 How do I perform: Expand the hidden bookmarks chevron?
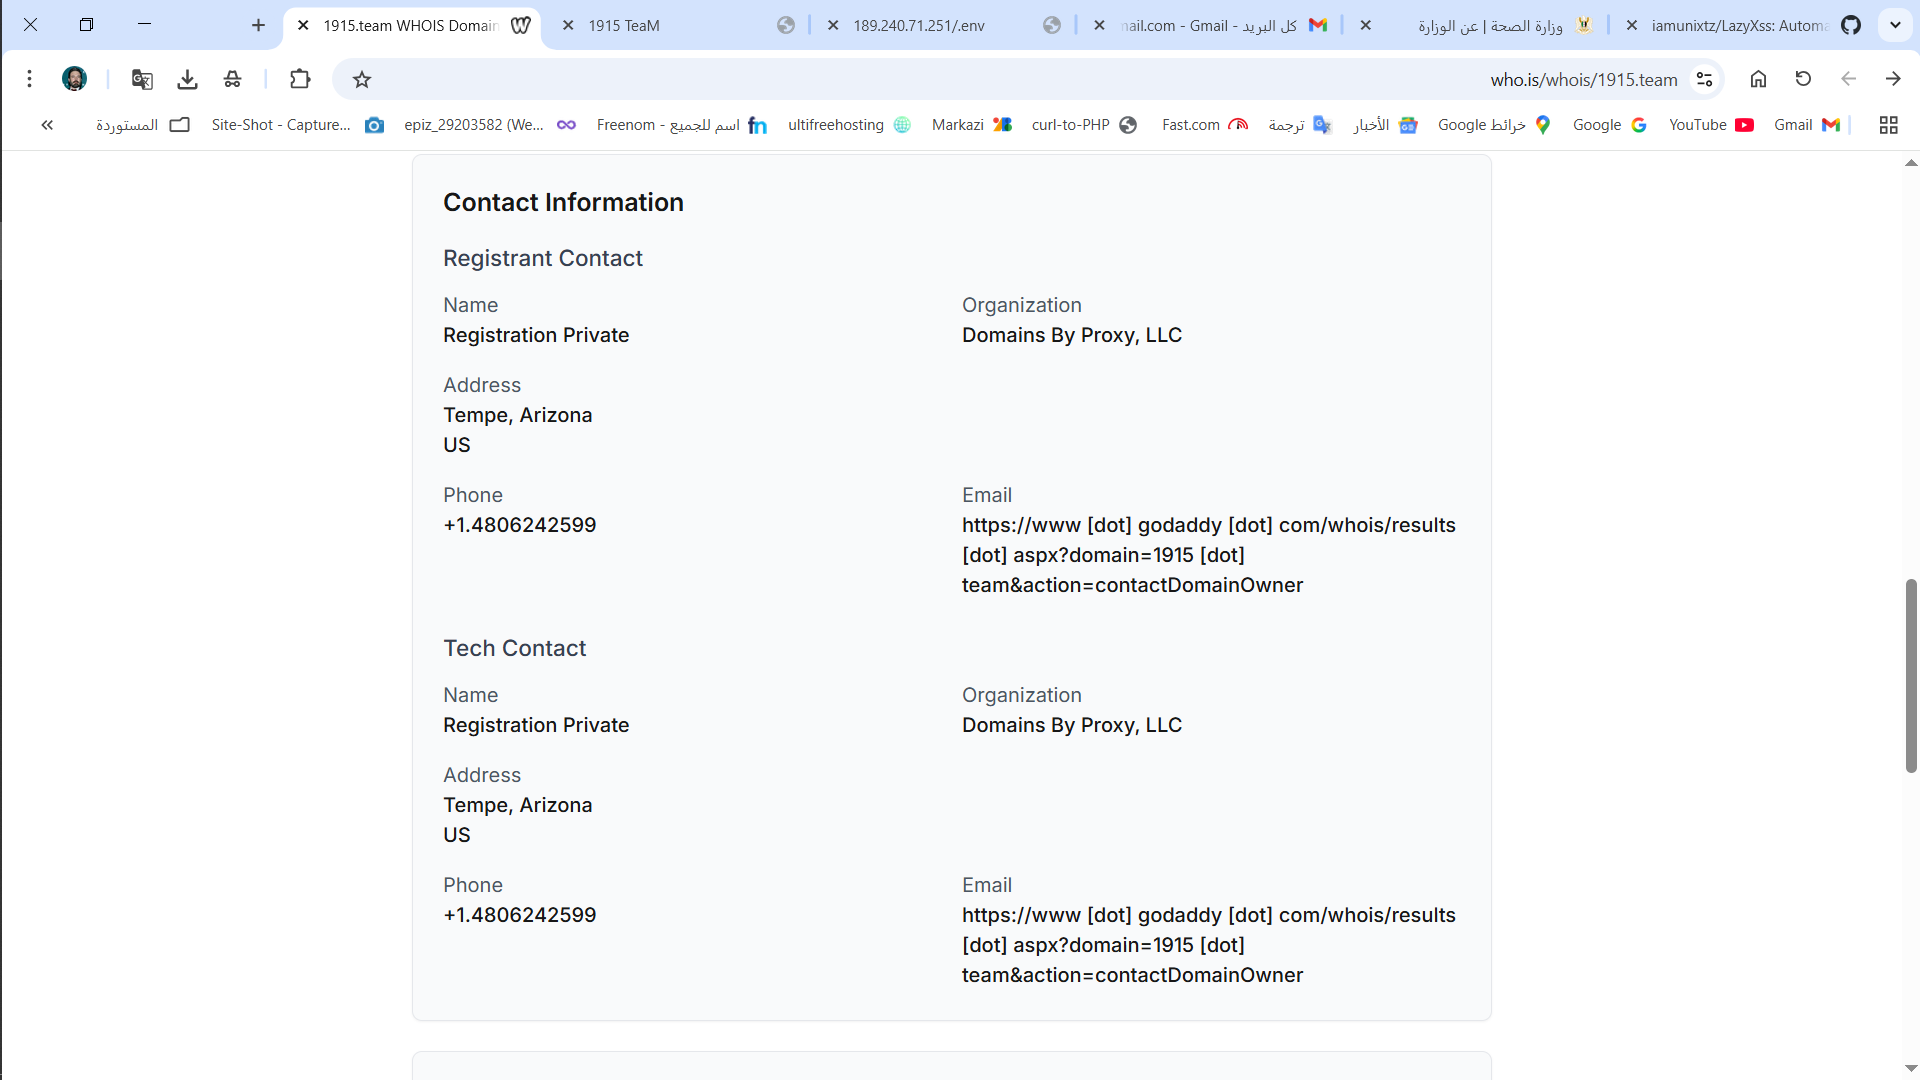47,125
